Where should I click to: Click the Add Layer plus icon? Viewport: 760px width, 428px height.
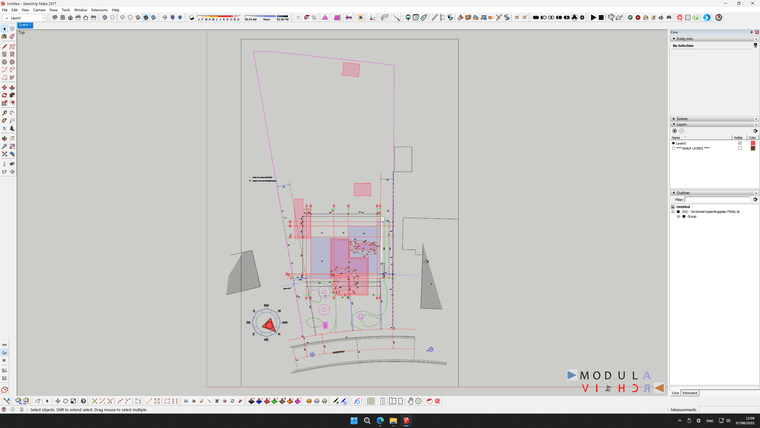[674, 131]
